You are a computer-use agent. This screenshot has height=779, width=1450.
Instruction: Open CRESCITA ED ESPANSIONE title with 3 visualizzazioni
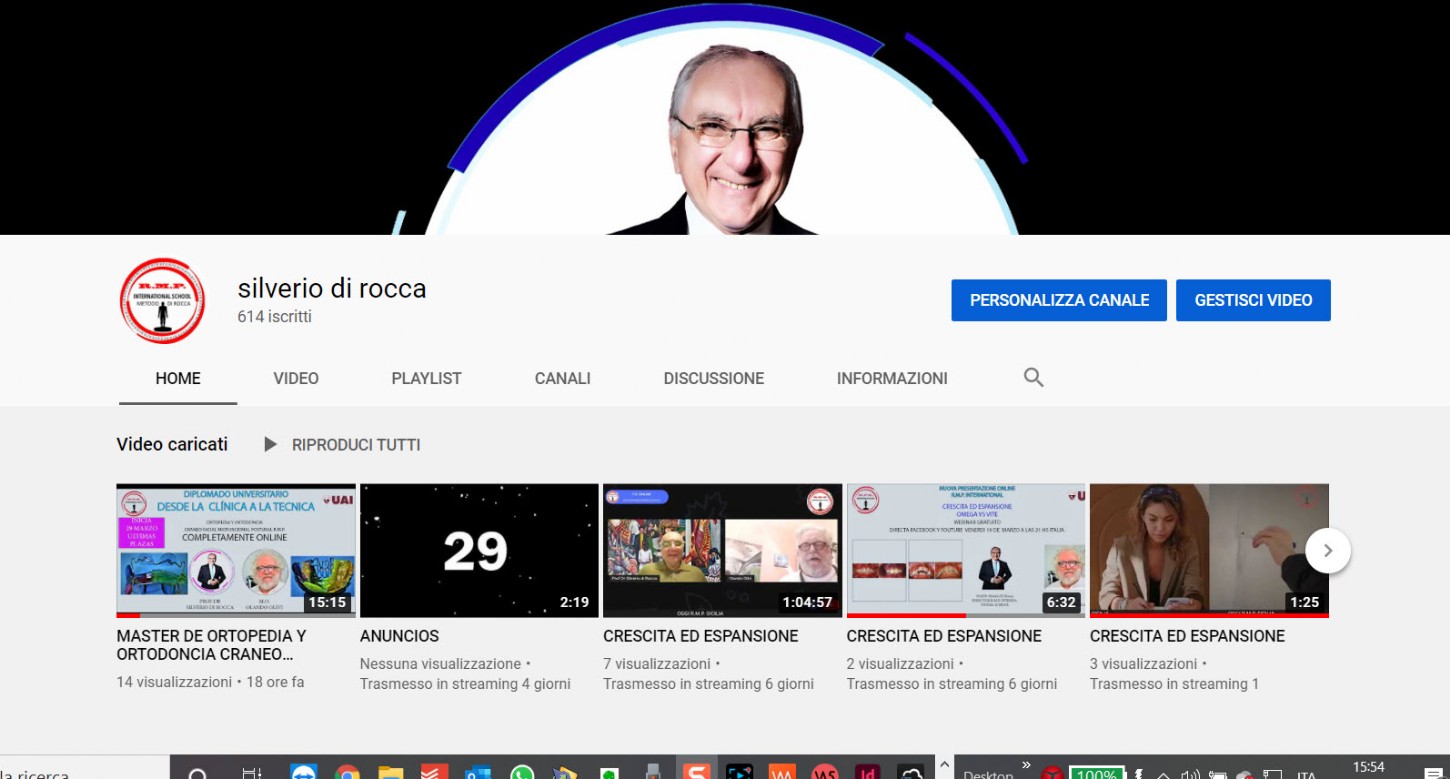pos(1187,636)
